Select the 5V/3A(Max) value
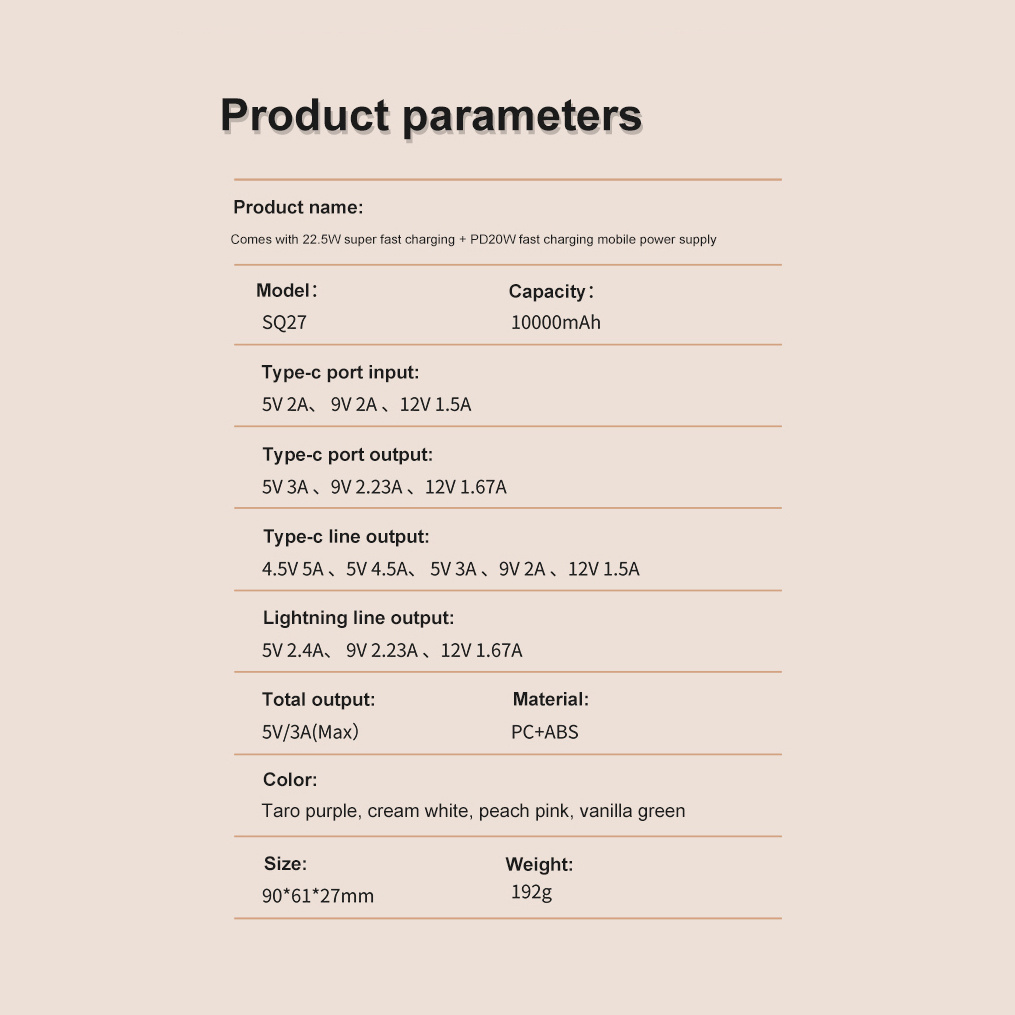Viewport: 1015px width, 1015px height. click(310, 732)
